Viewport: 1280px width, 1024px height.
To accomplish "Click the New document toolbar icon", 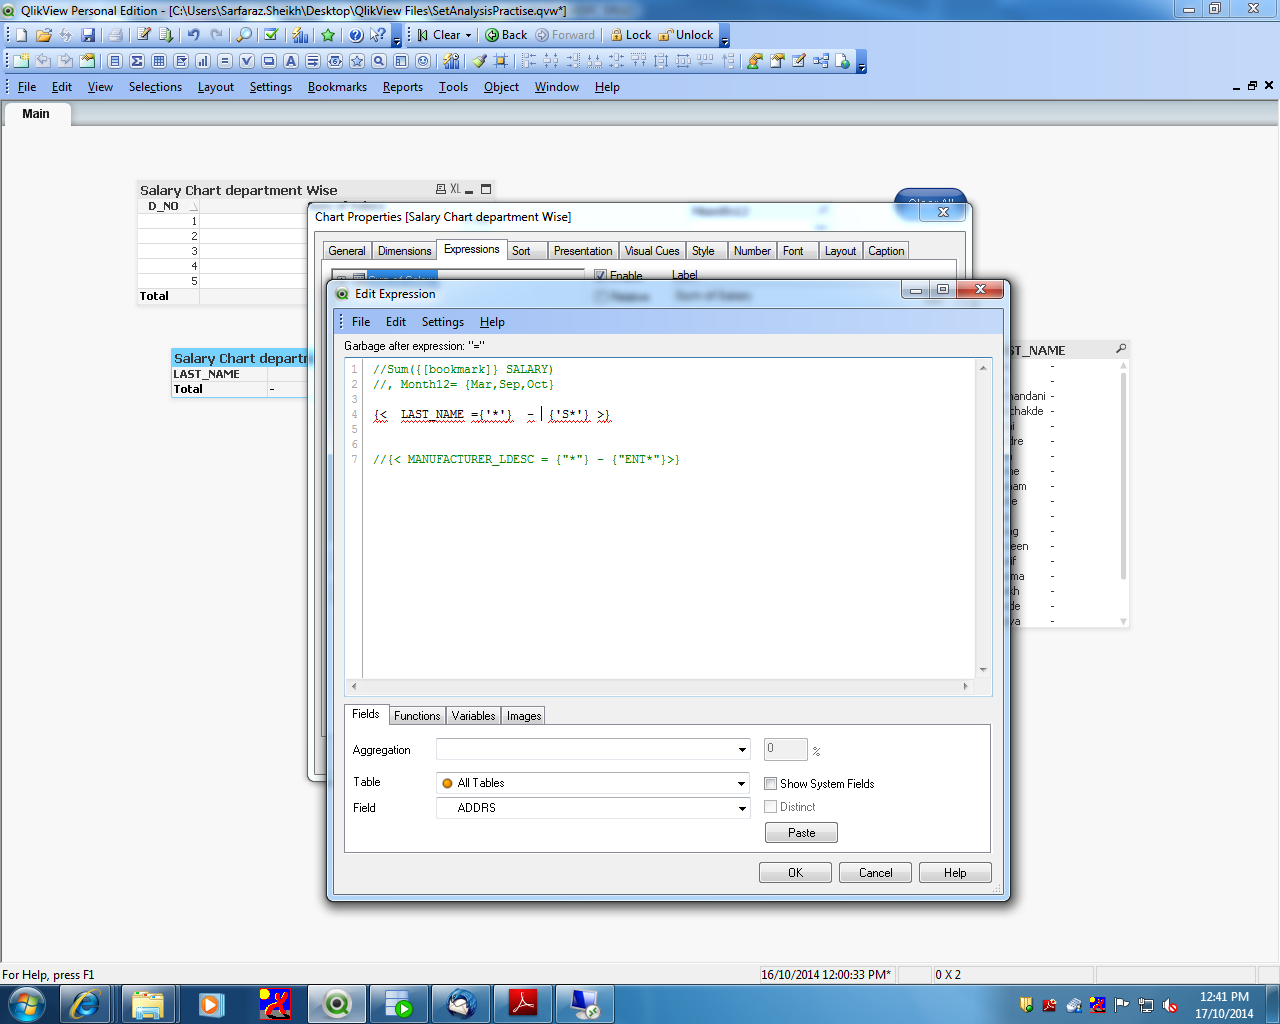I will pyautogui.click(x=21, y=35).
